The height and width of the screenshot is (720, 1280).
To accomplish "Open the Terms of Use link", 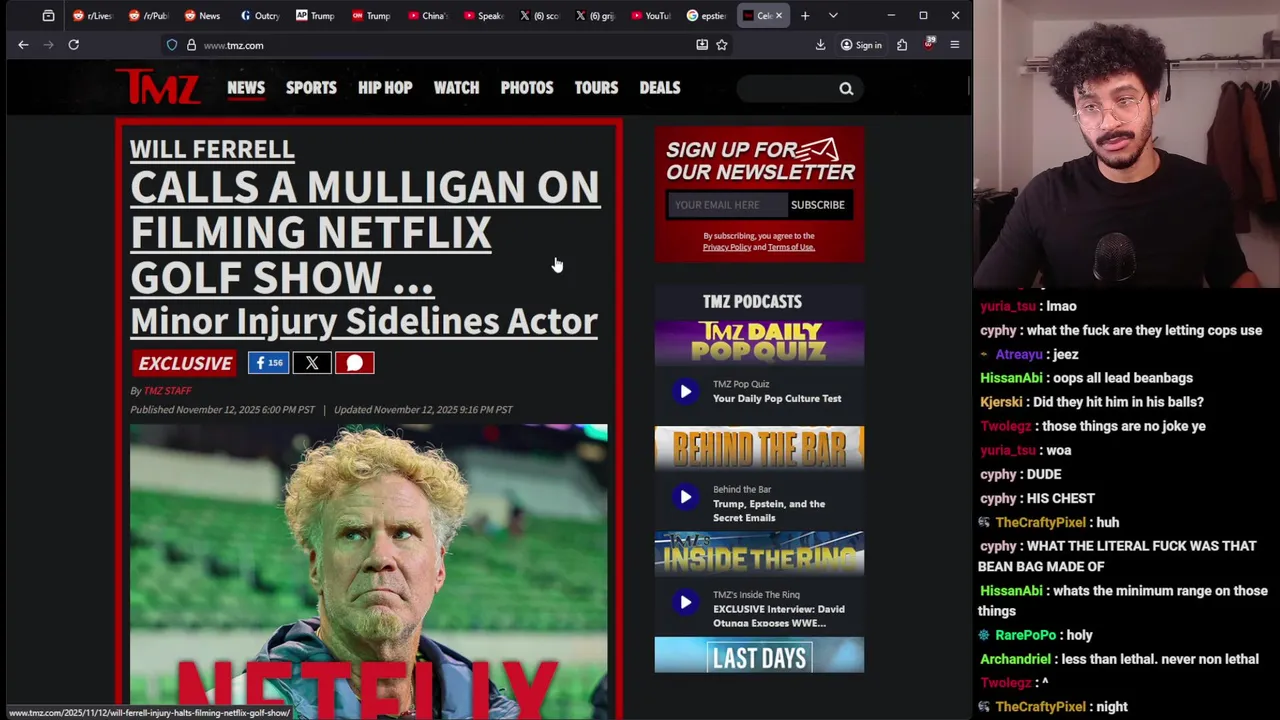I will tap(791, 247).
